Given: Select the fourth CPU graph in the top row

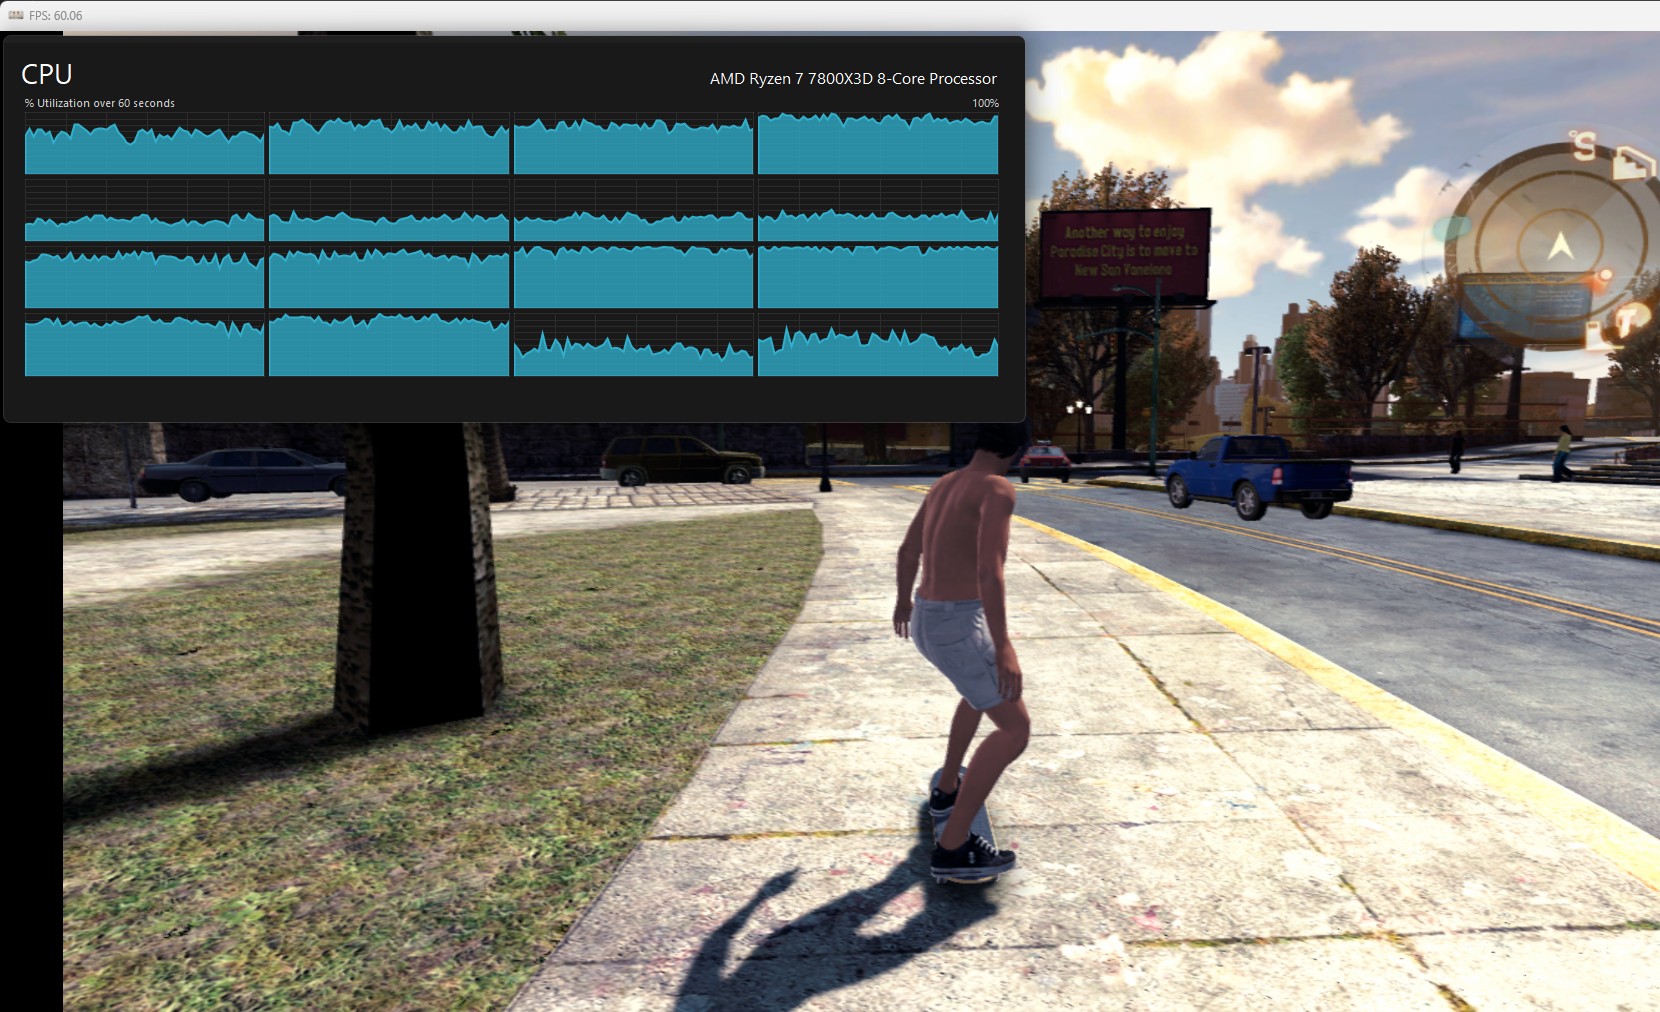Looking at the screenshot, I should pos(878,143).
